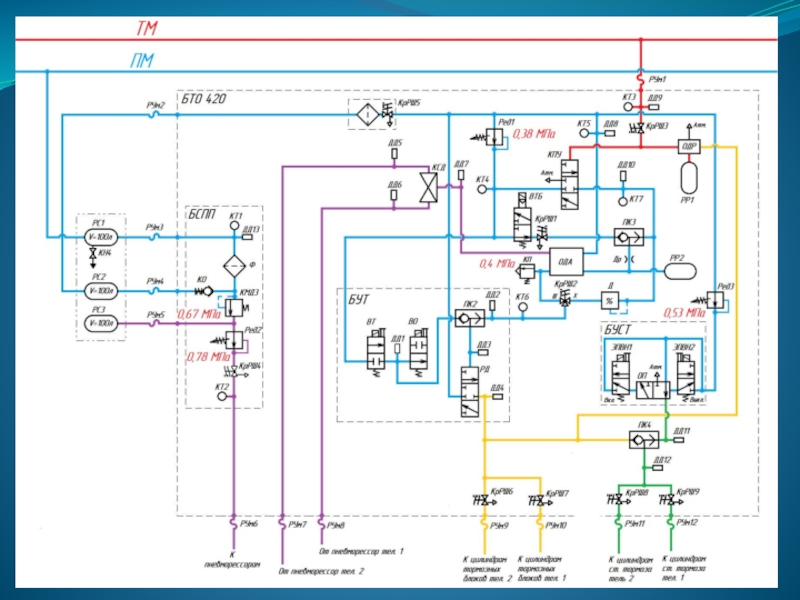Select the ПК2 shuttle valve symbol

click(x=469, y=318)
